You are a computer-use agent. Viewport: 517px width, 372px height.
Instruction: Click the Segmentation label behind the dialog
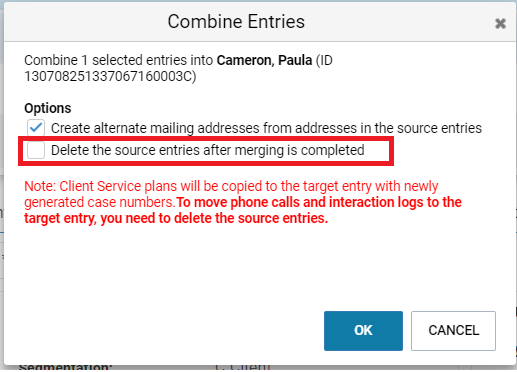[x=66, y=367]
